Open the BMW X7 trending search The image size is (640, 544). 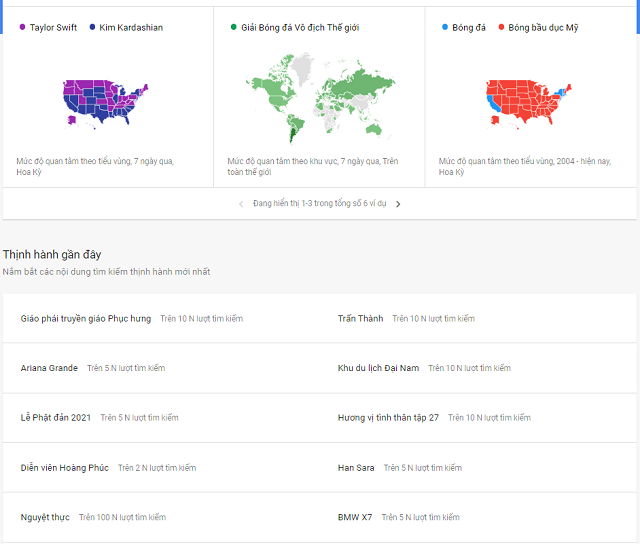click(355, 517)
